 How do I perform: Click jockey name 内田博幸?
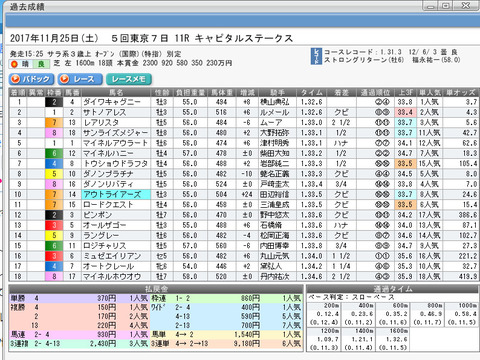point(274,246)
